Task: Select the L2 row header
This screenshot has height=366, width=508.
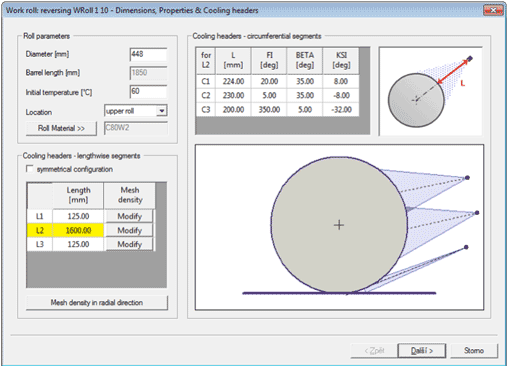Action: click(x=40, y=230)
